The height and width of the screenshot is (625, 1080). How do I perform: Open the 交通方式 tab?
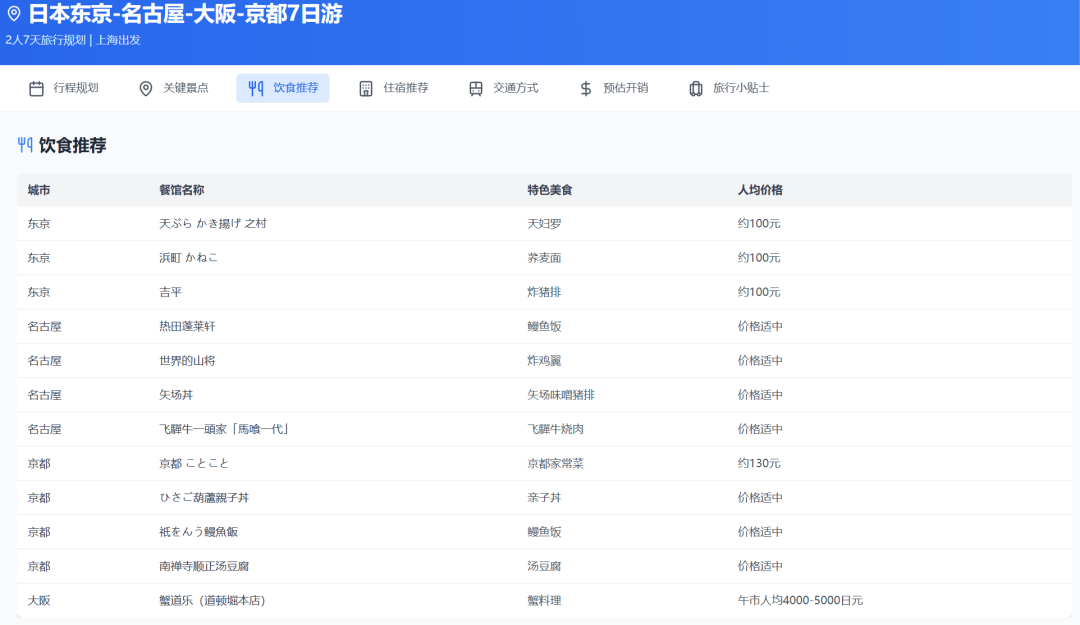point(503,88)
